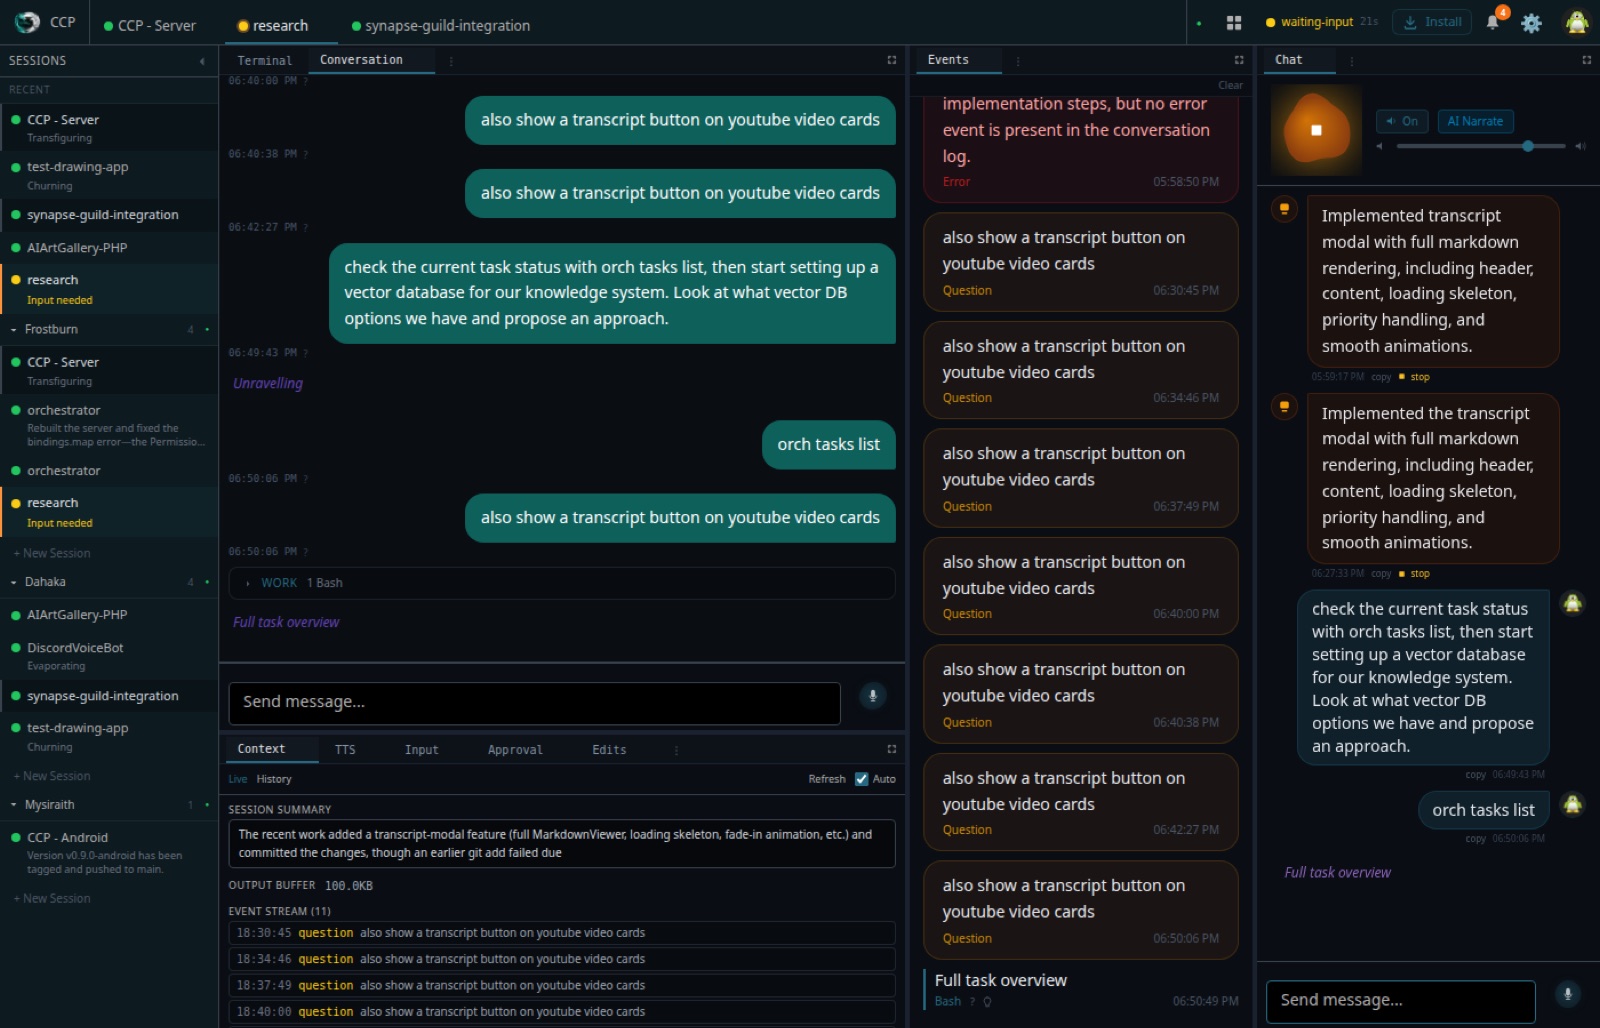Screen dimensions: 1600x1028
Task: Open the grid layout icon in top bar
Action: coord(1234,22)
